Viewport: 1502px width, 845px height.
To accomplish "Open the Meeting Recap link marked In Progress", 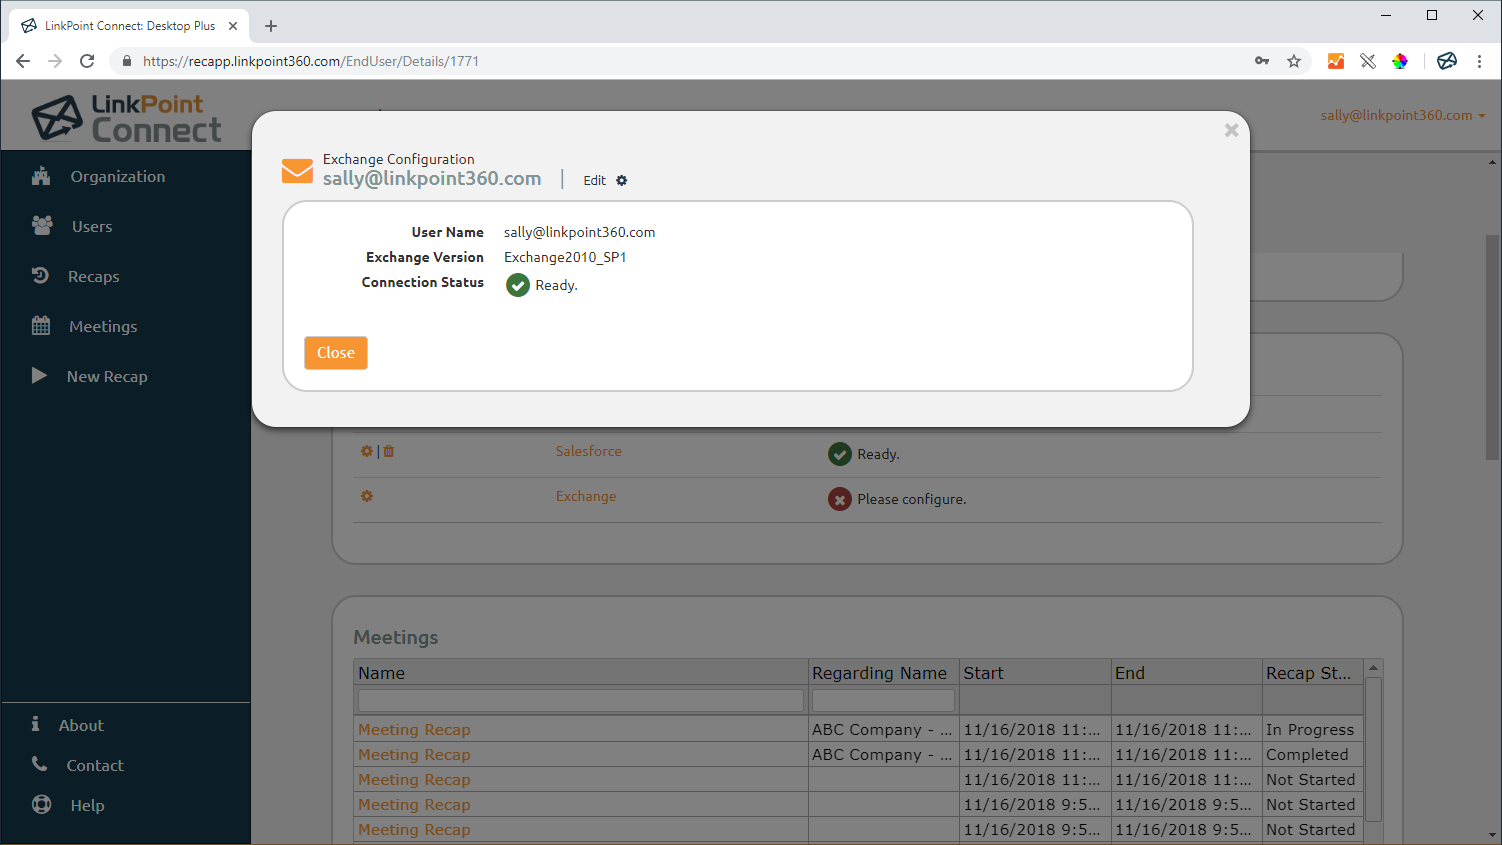I will pyautogui.click(x=414, y=730).
